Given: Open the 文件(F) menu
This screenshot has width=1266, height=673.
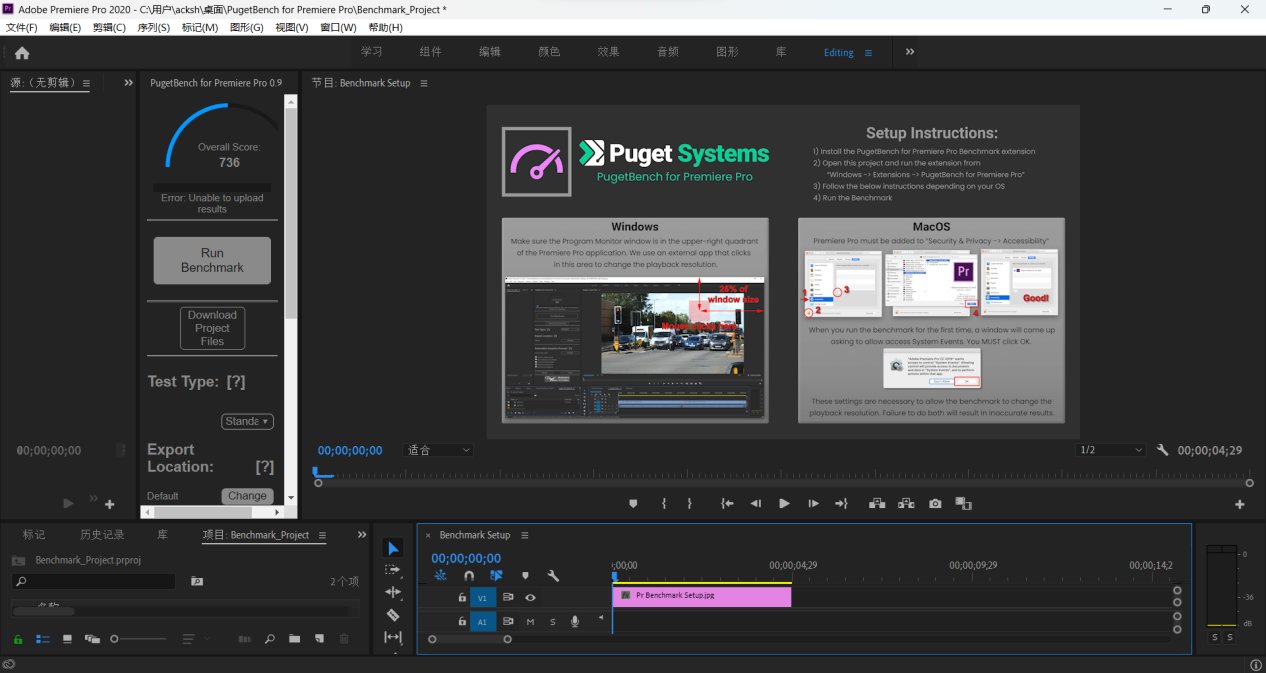Looking at the screenshot, I should 21,28.
